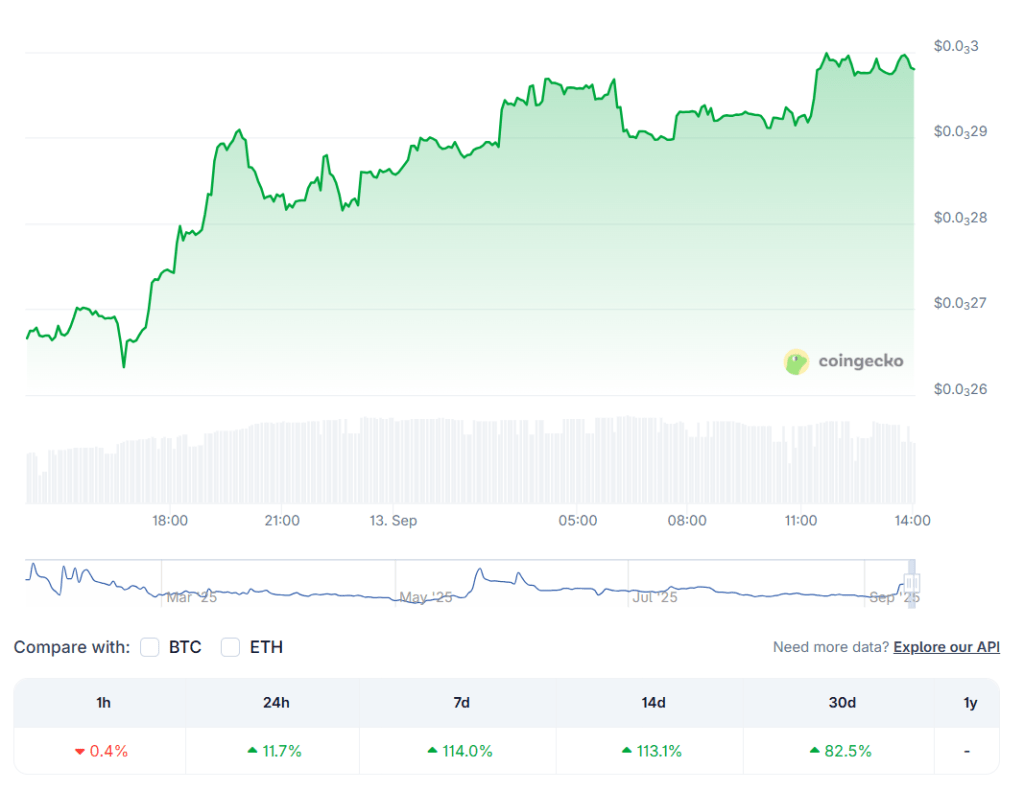Click the green up arrow beside 113.1%
1024x791 pixels.
(x=626, y=751)
